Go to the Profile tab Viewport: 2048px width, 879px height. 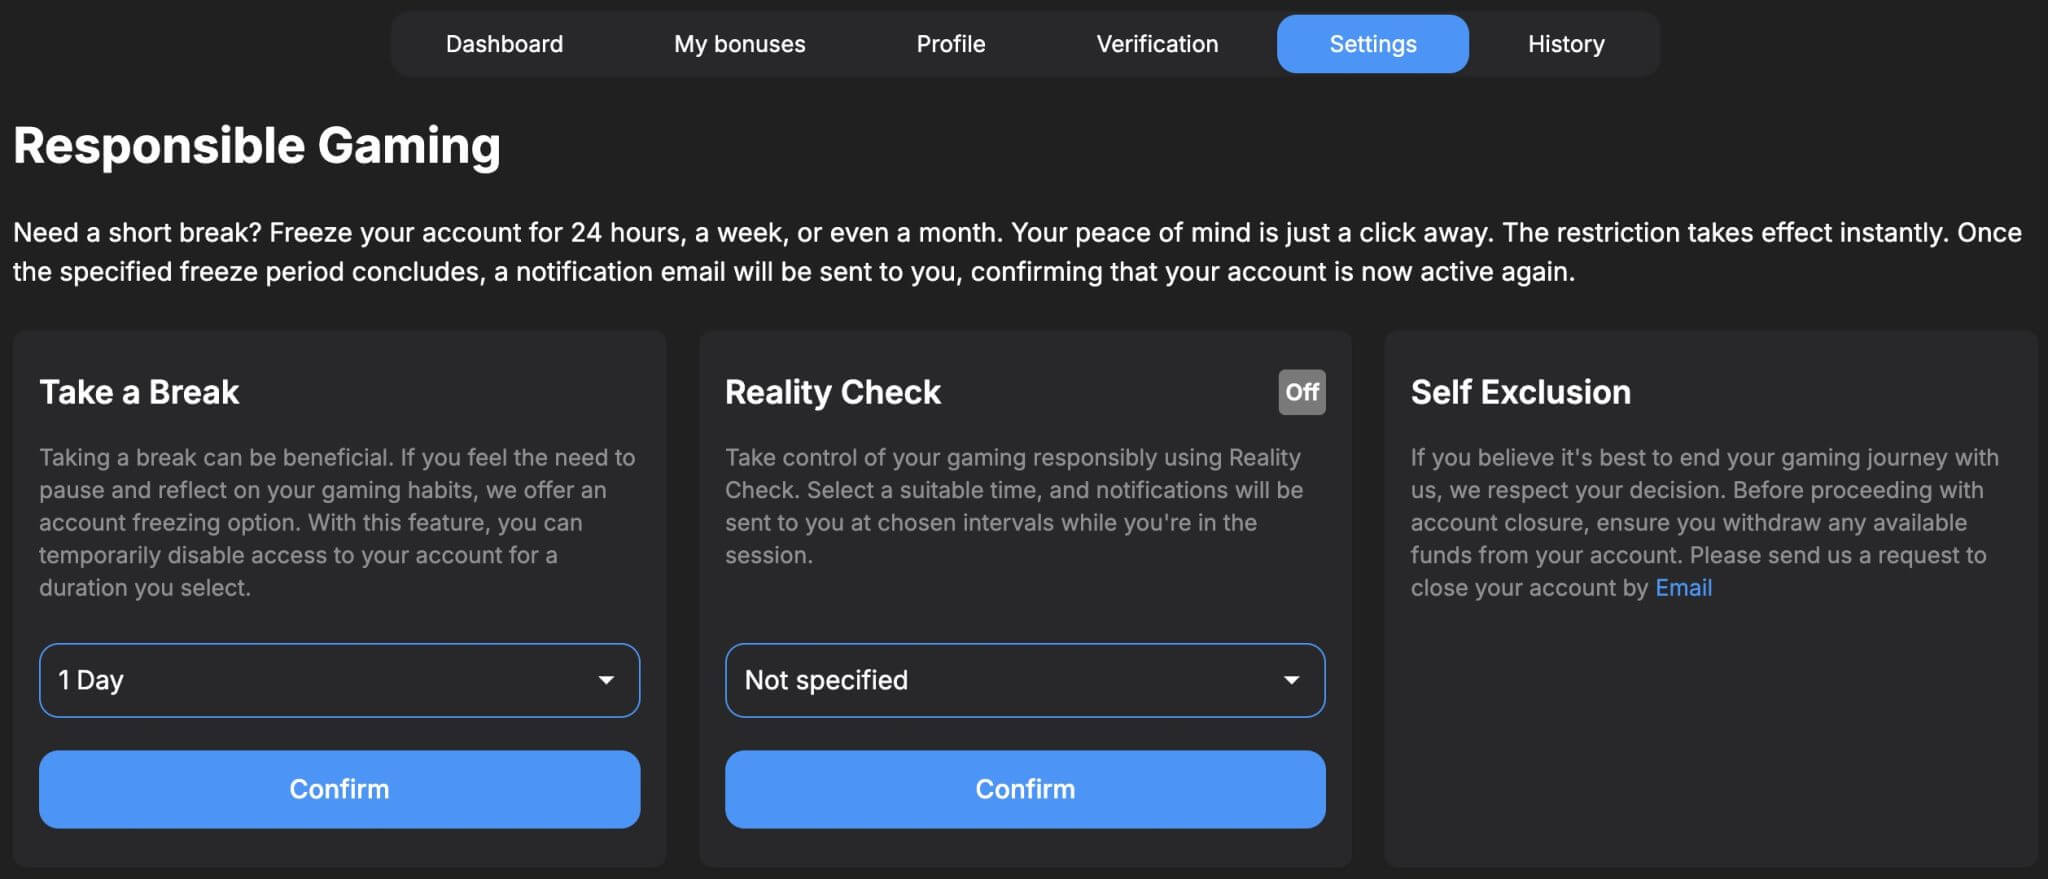[950, 44]
